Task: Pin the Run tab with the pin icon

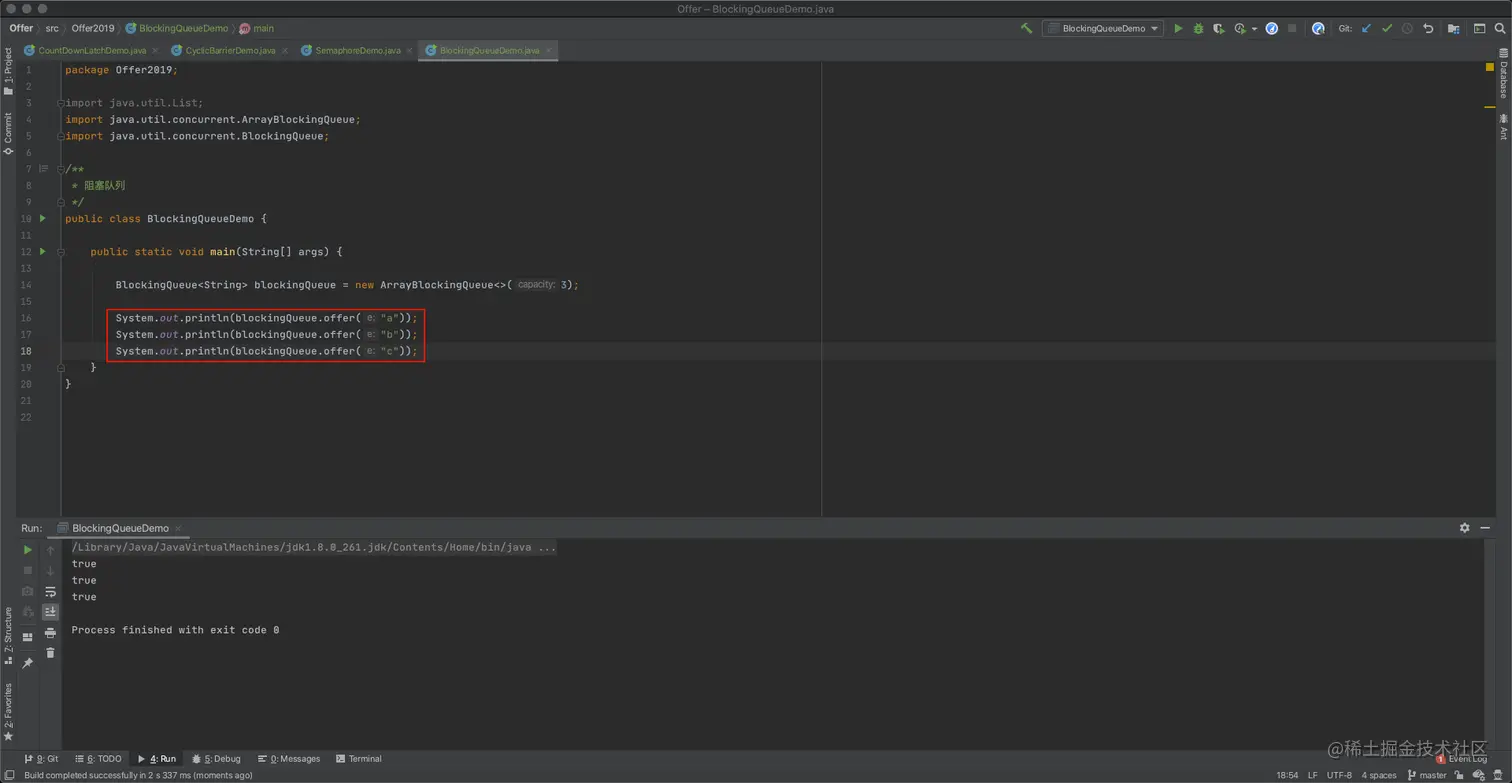Action: 28,663
